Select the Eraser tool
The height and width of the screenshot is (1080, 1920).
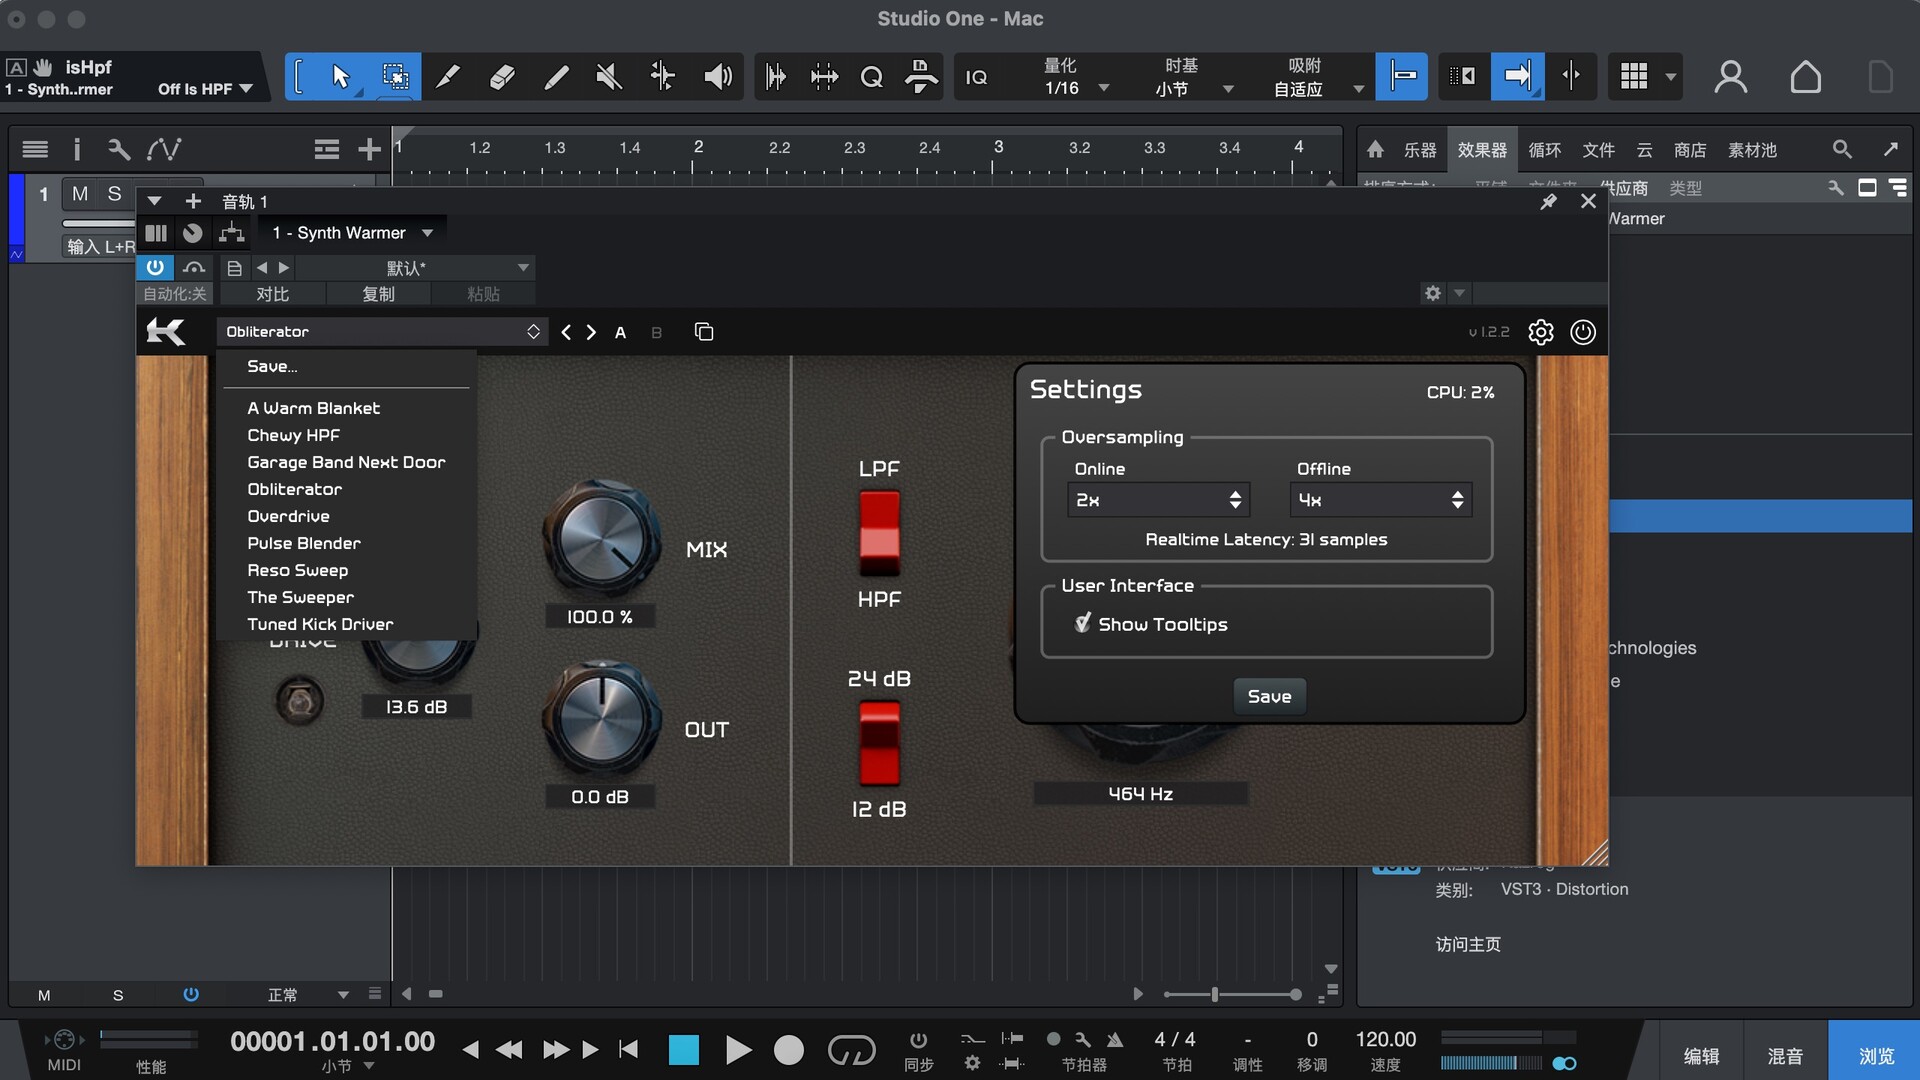(502, 77)
